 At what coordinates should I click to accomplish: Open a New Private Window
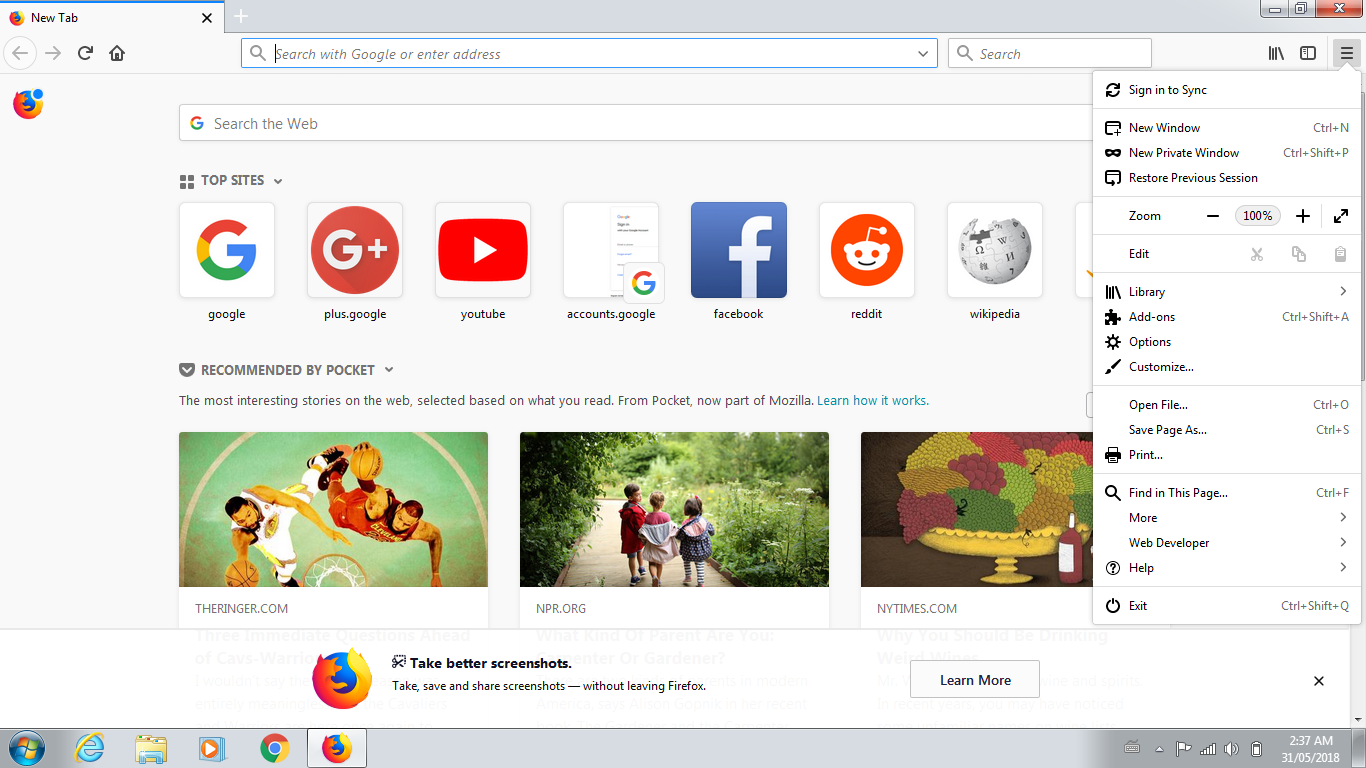[x=1227, y=153]
